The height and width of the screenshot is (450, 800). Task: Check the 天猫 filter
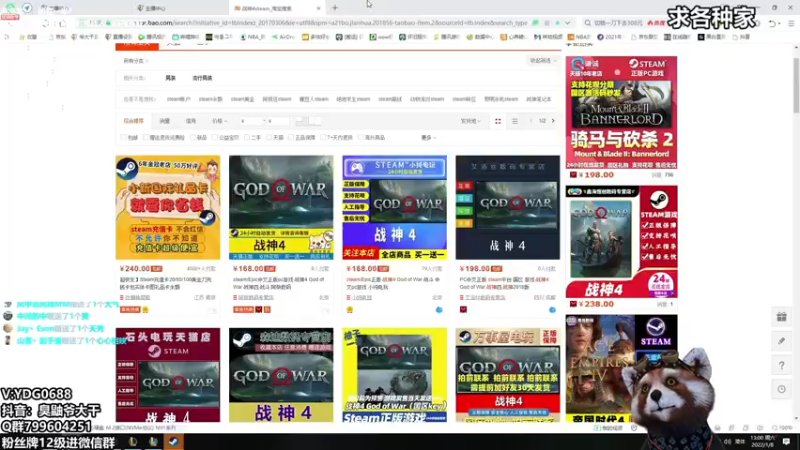(269, 138)
